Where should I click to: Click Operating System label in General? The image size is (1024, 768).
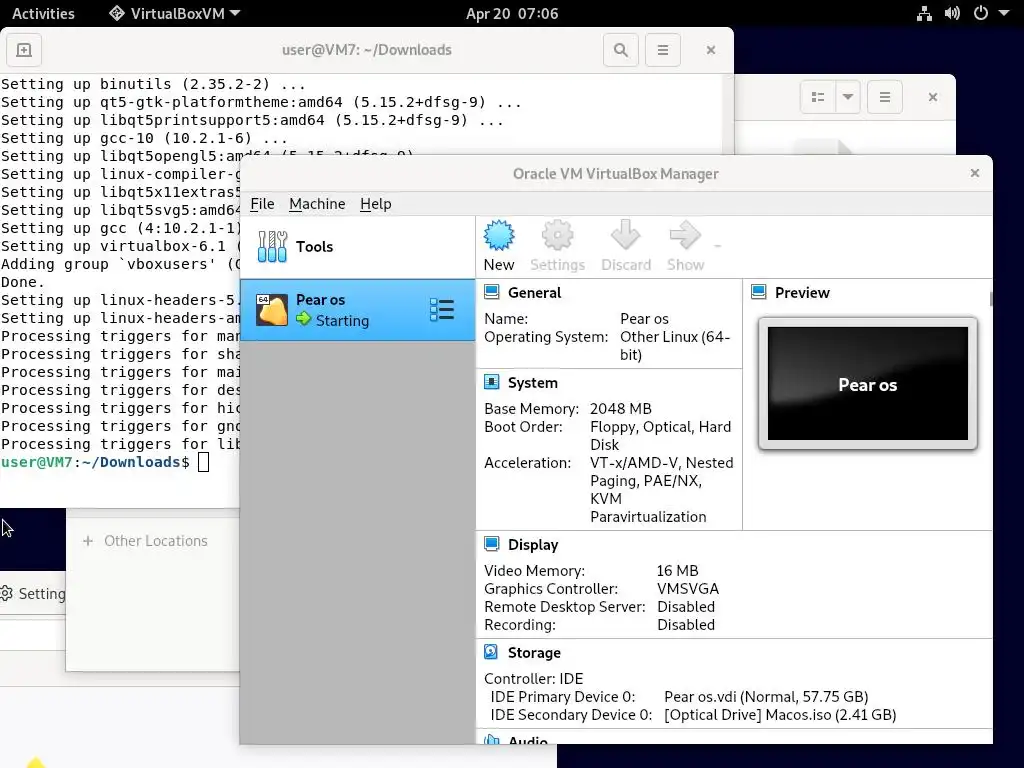(546, 337)
